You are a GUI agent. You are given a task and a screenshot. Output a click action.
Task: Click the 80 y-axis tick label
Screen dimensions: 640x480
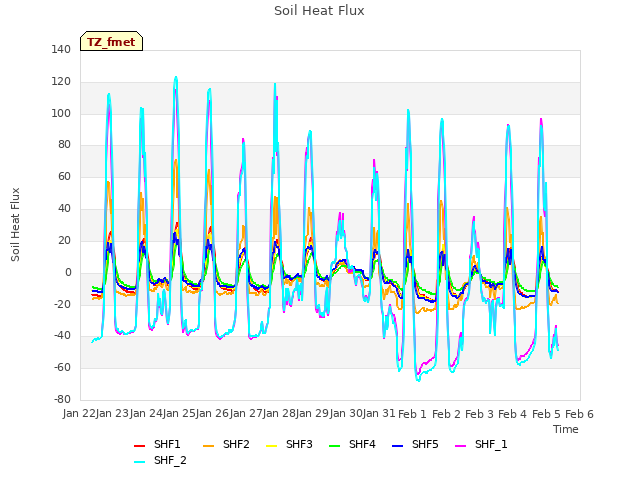click(64, 144)
